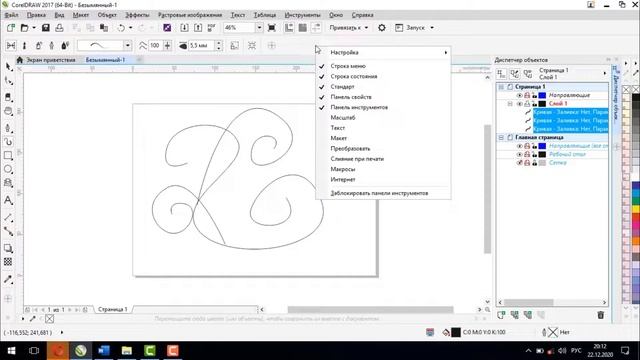Screen dimensions: 640x360
Task: Select the Connector tool
Action: point(8,231)
